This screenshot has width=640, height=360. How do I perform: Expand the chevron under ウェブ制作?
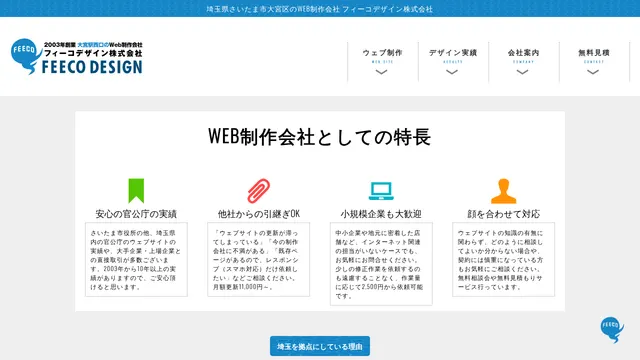[381, 72]
